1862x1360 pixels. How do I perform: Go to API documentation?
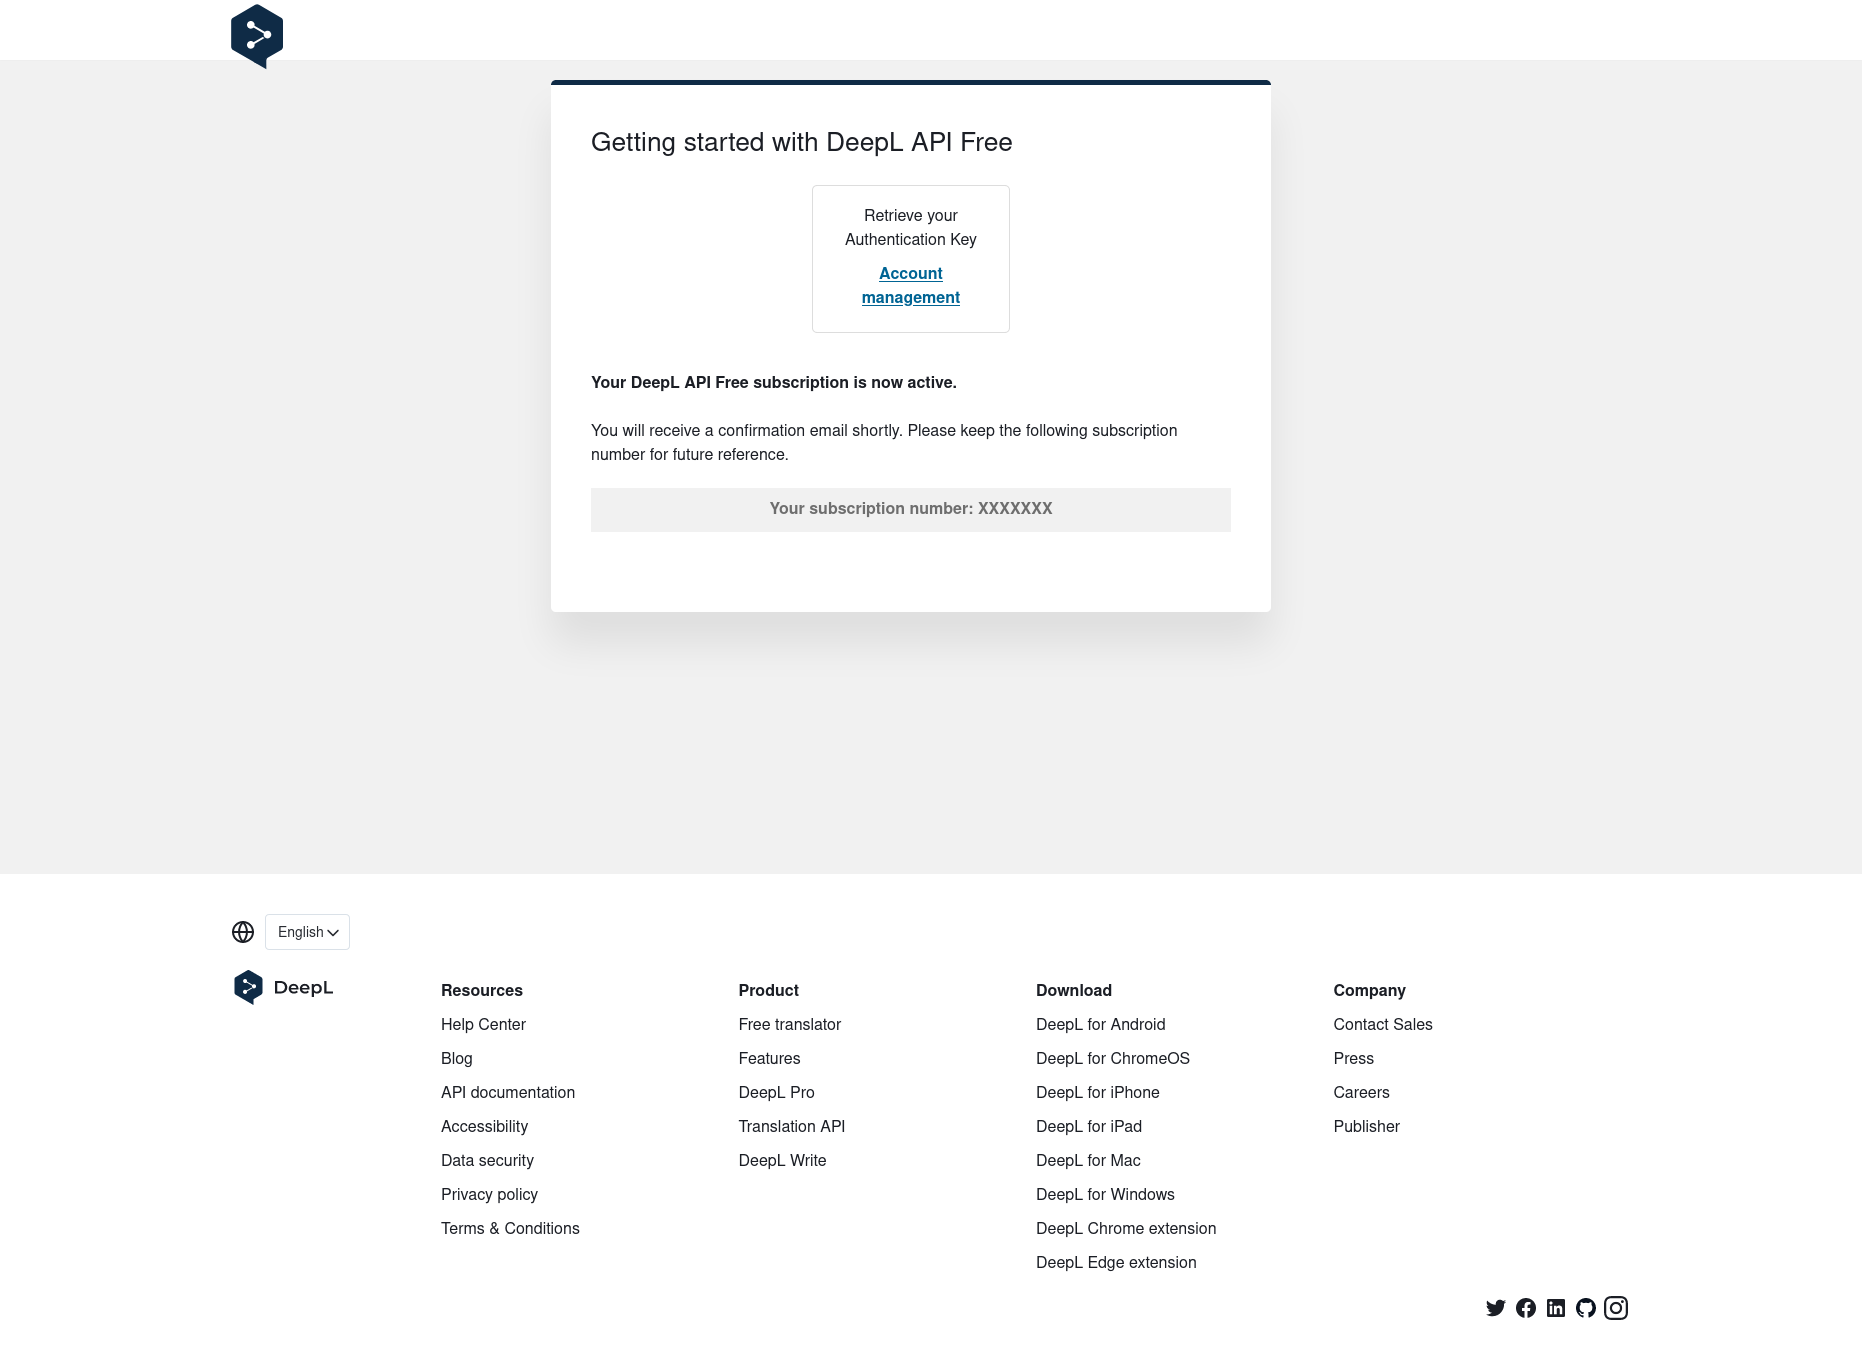(x=508, y=1092)
